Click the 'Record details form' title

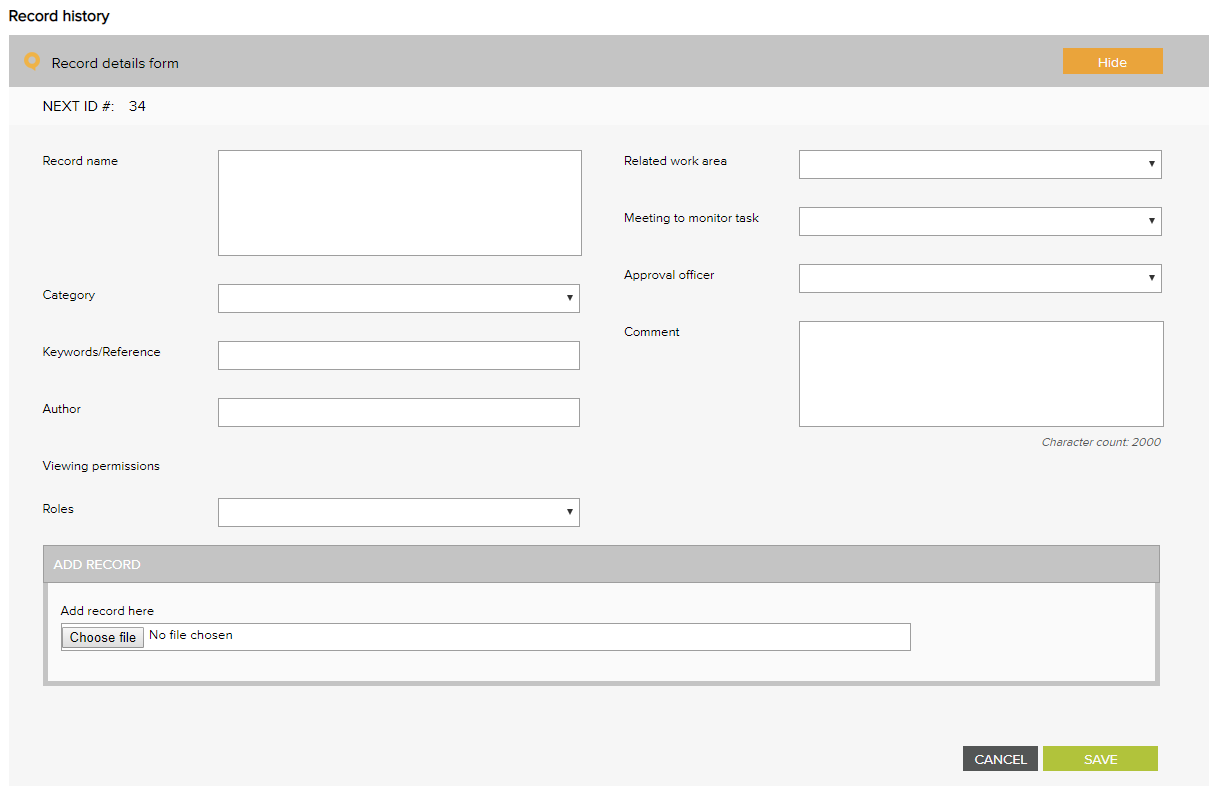click(115, 63)
